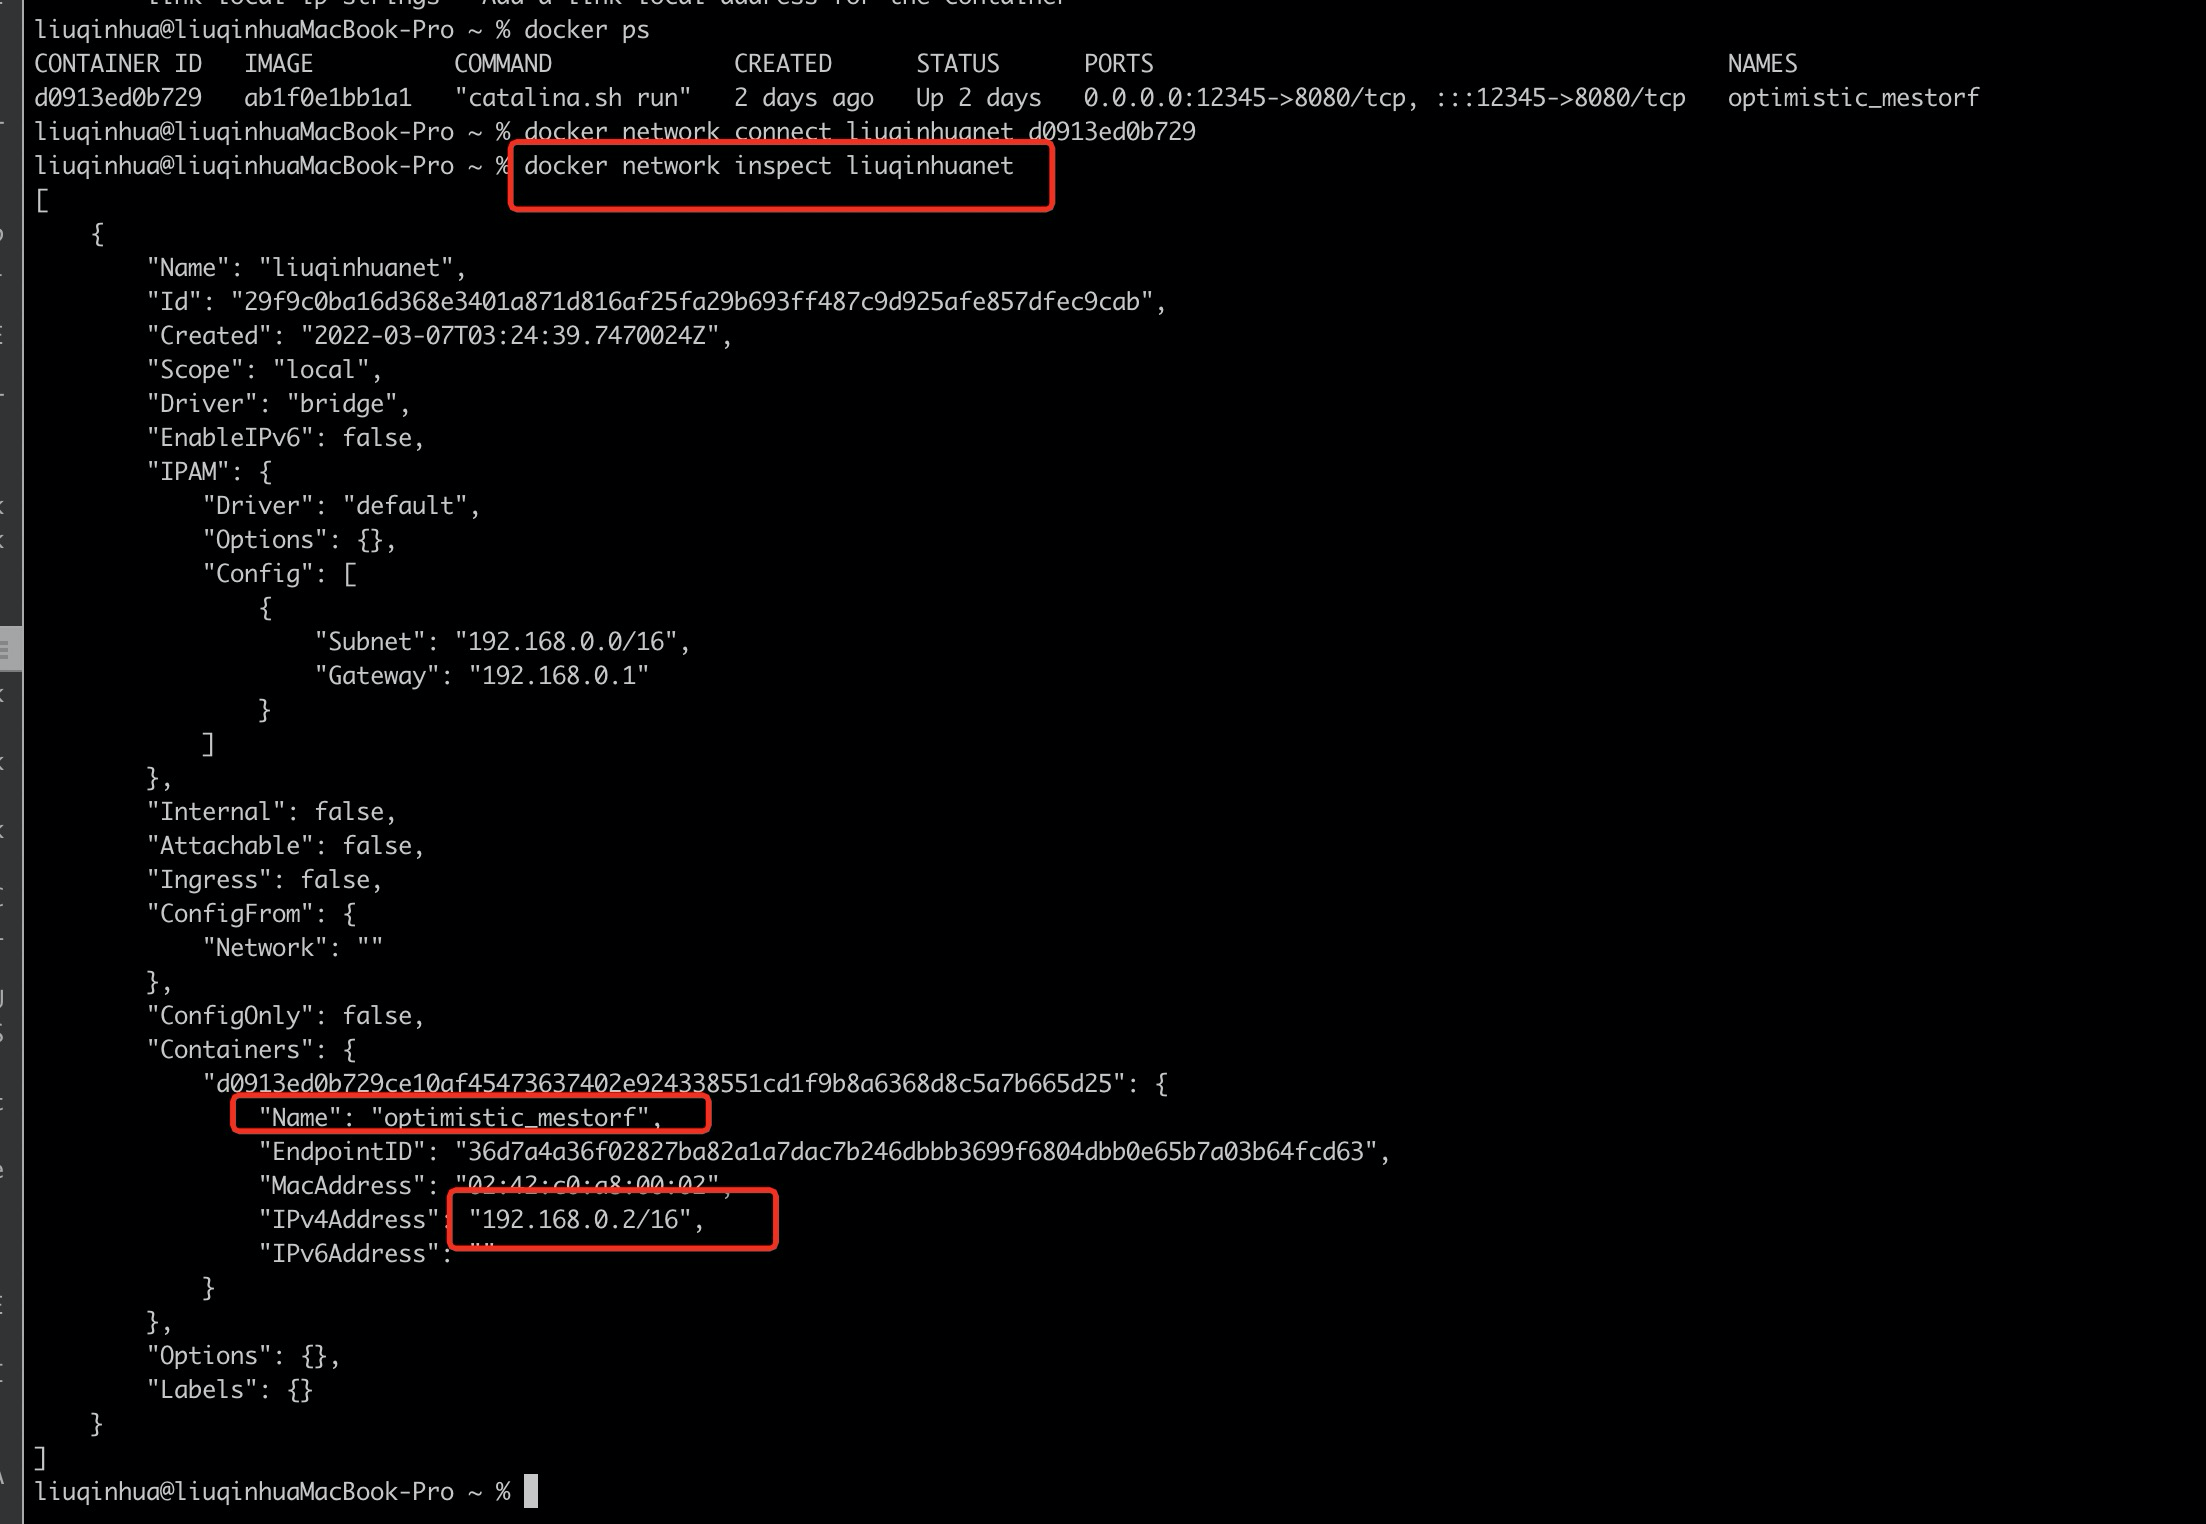Click the container ID d0913ed0b729 in docker ps output
2206x1524 pixels.
click(118, 98)
